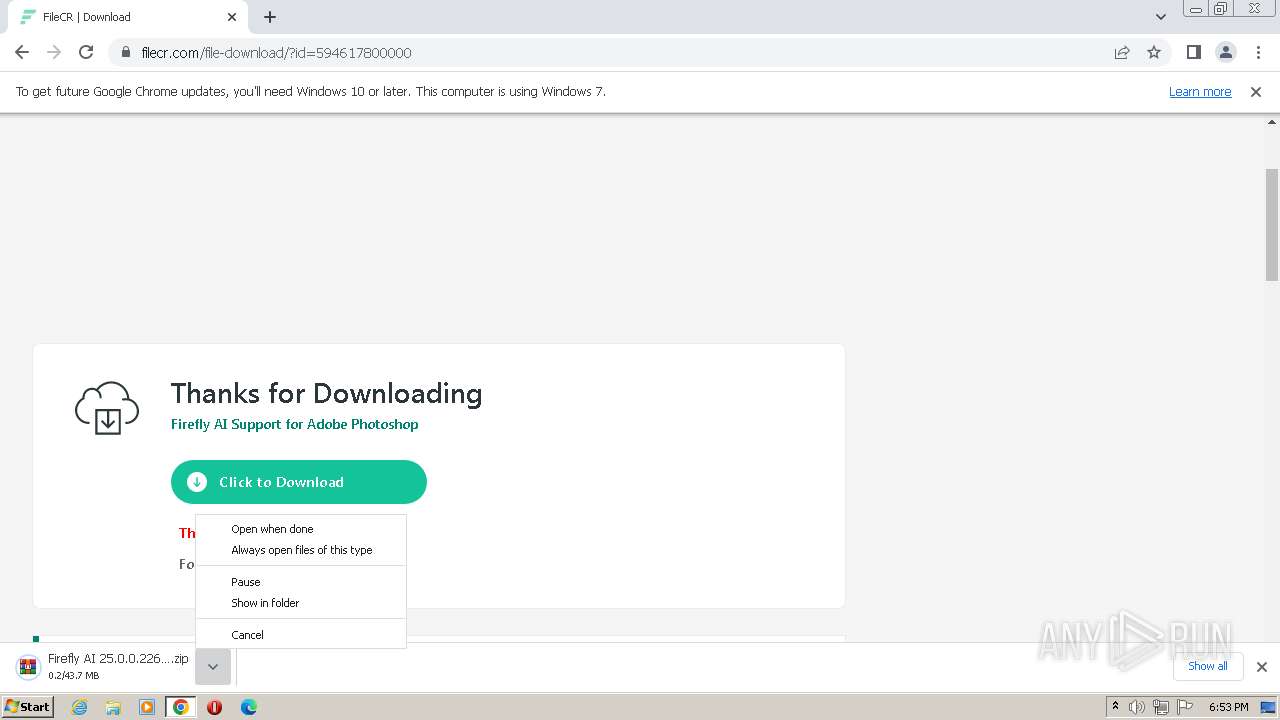
Task: Open the Learn more link
Action: coord(1200,91)
